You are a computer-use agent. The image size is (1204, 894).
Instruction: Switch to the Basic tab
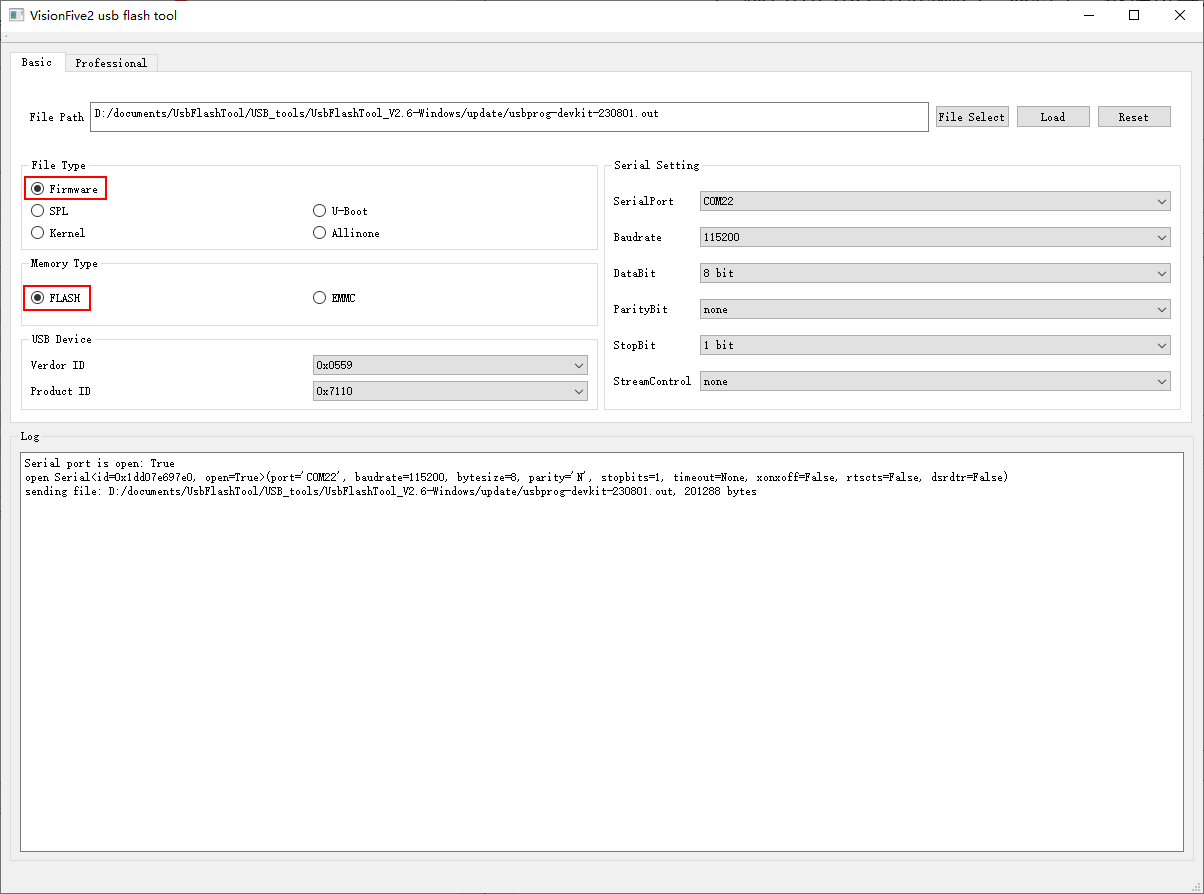click(x=37, y=62)
